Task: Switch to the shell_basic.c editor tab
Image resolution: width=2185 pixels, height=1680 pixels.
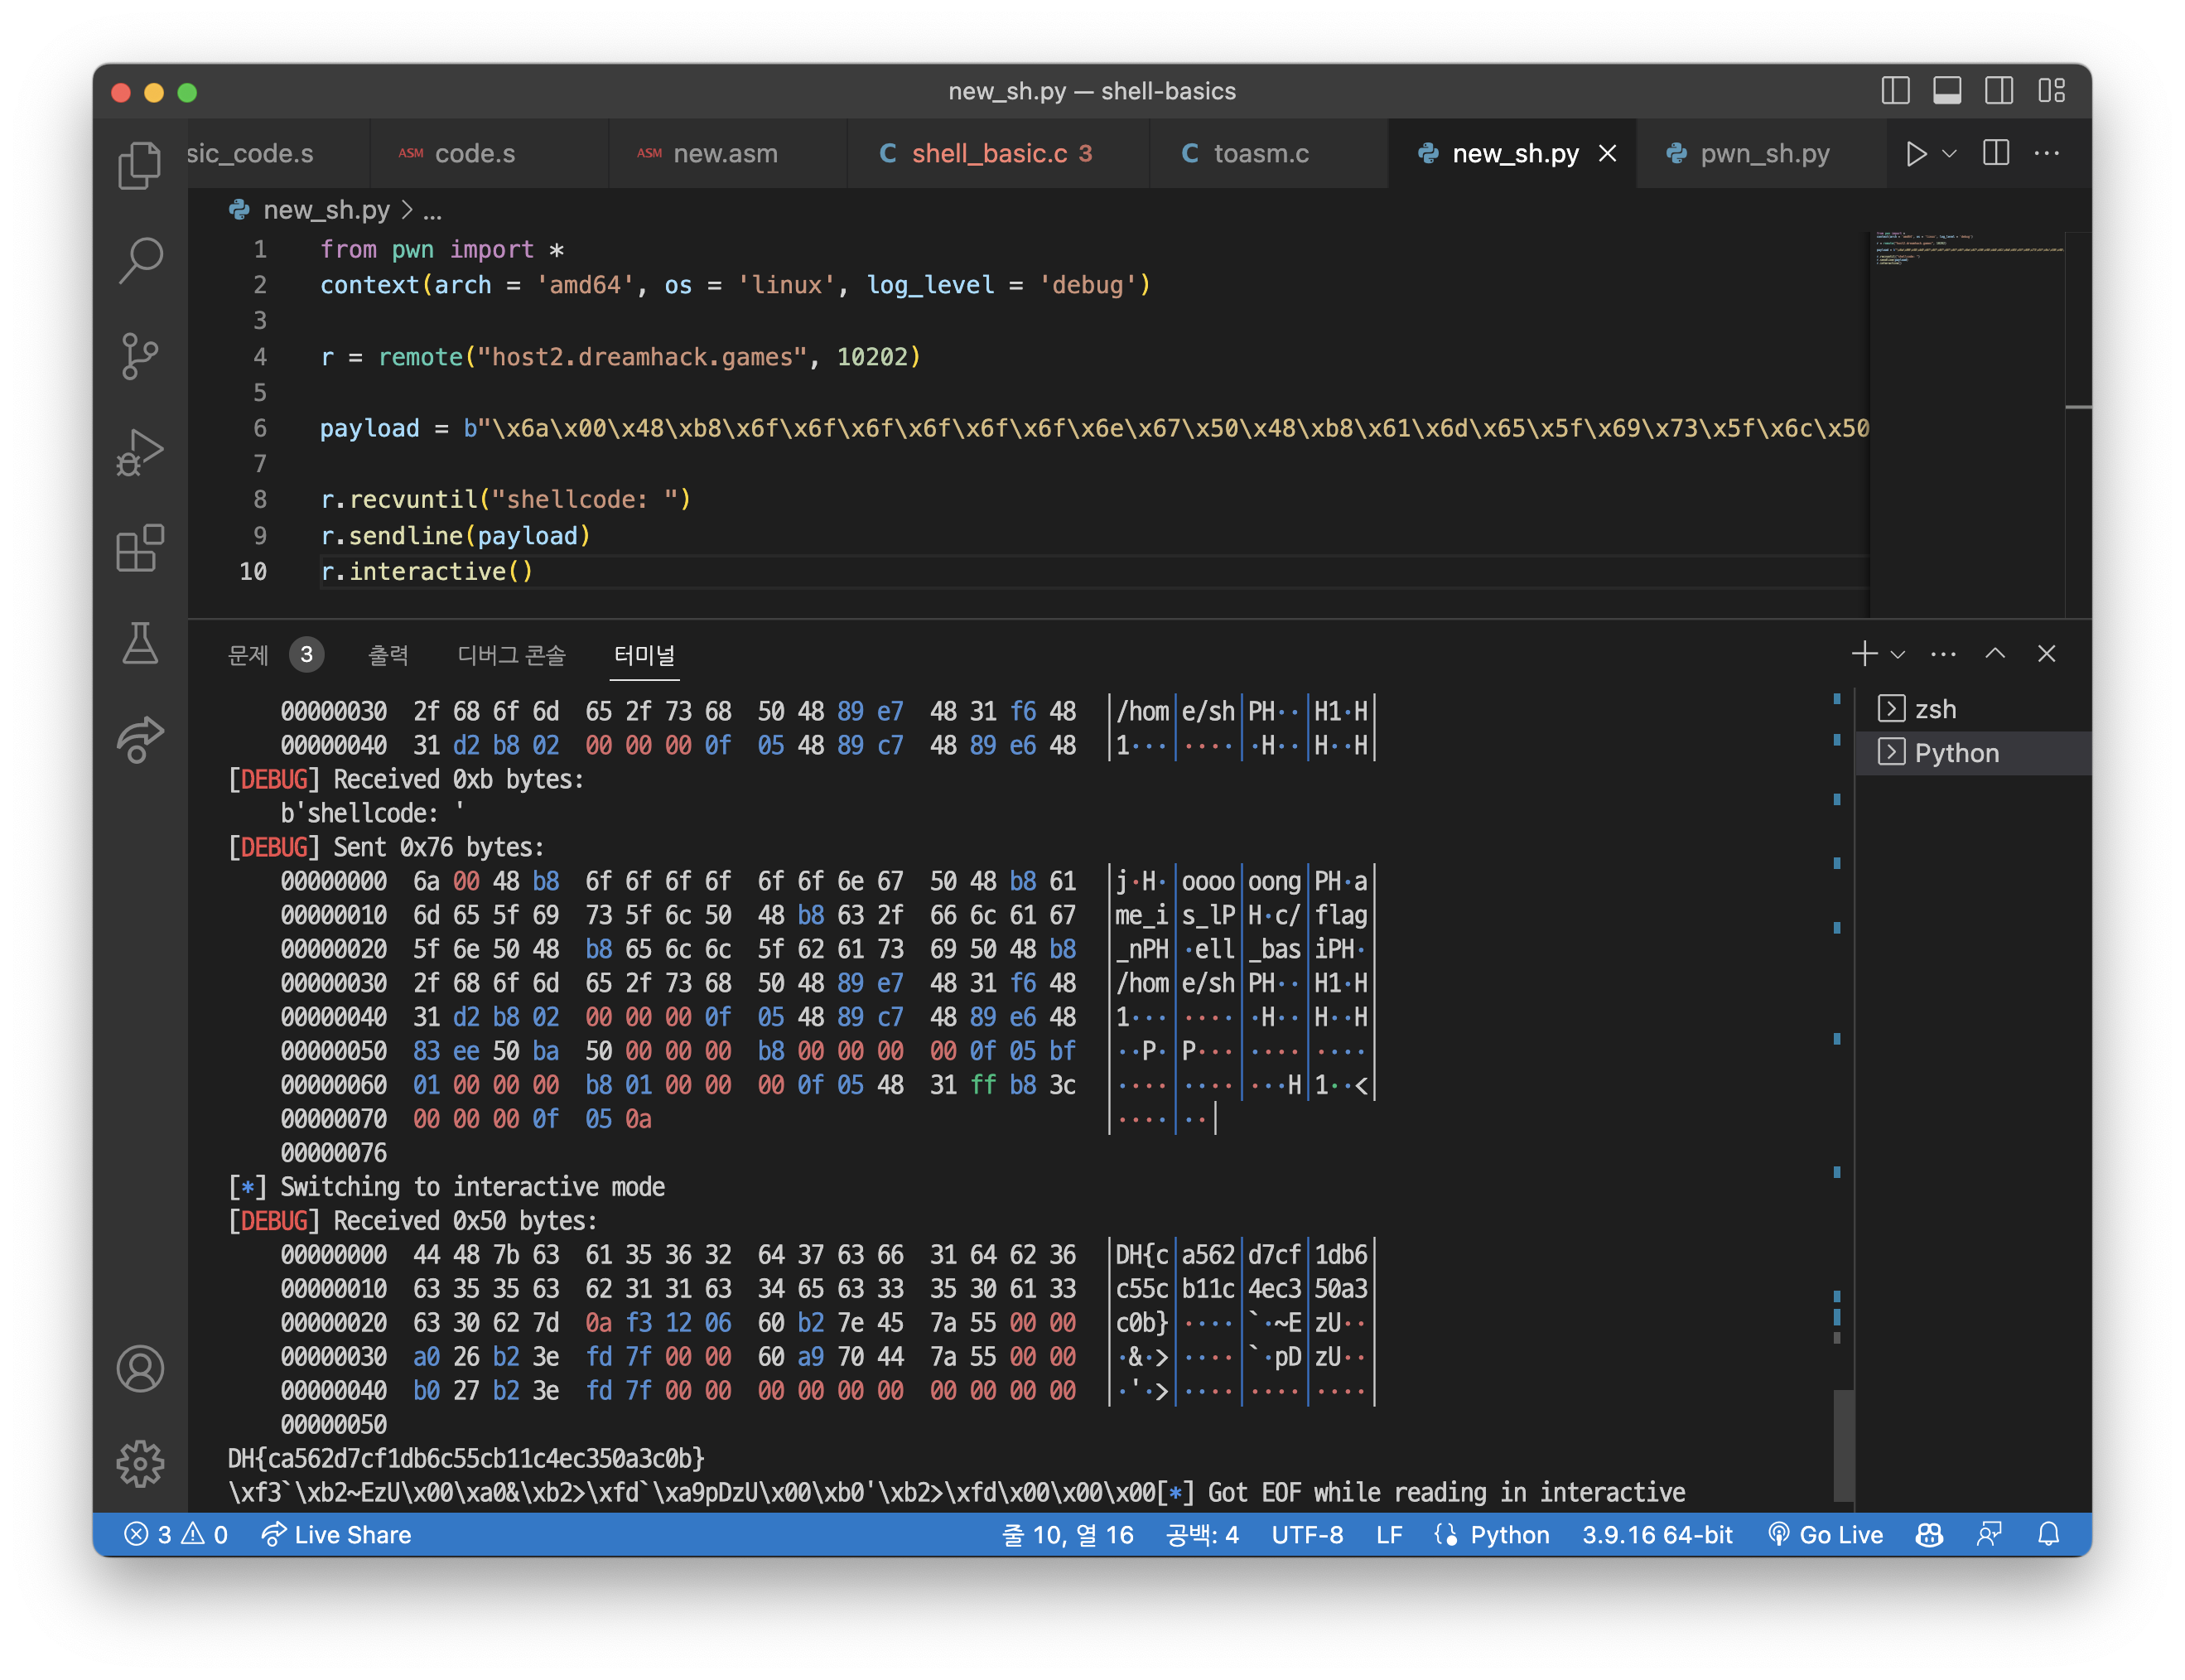Action: [988, 154]
